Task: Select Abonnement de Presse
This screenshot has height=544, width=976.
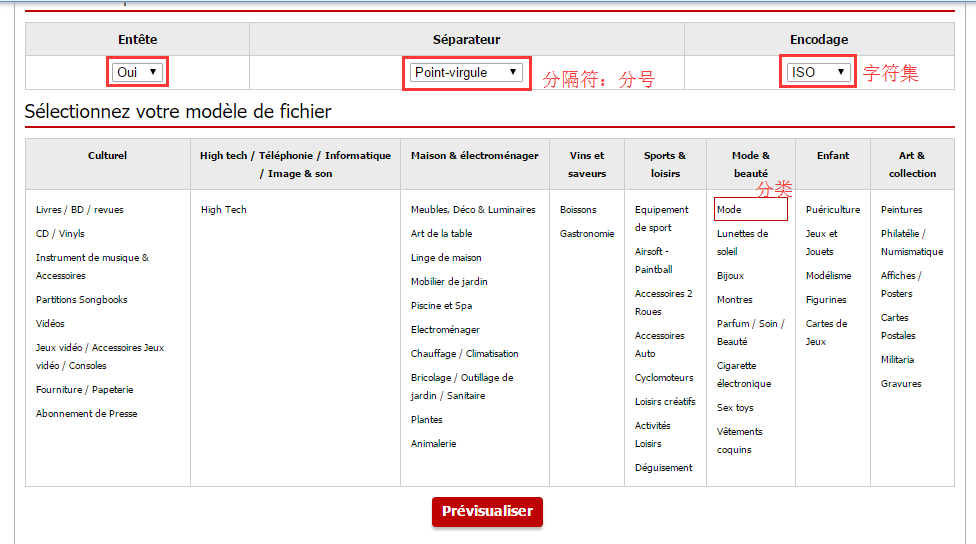Action: pos(87,414)
